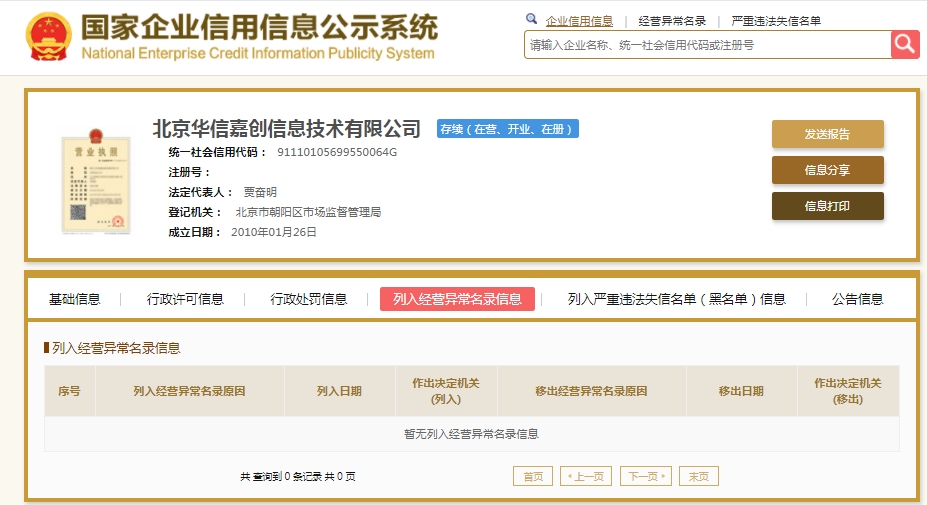
Task: Click the English title National Enterprise Credit Information Publicity System
Action: coord(258,53)
